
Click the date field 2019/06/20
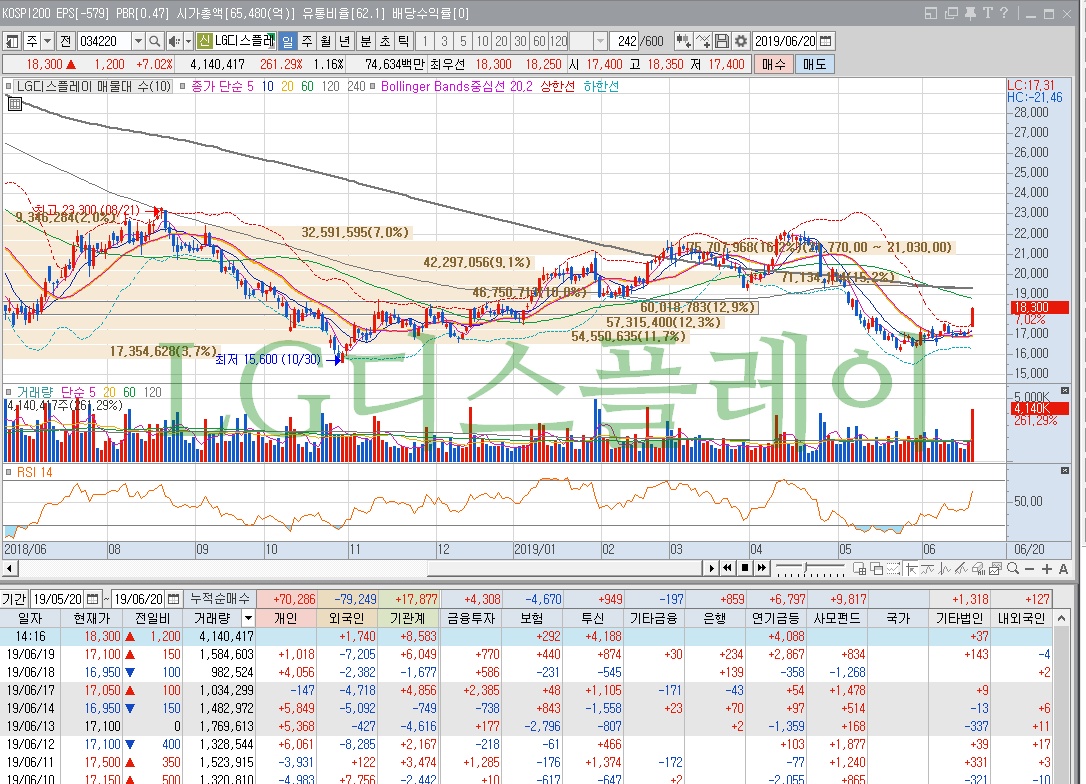coord(785,42)
